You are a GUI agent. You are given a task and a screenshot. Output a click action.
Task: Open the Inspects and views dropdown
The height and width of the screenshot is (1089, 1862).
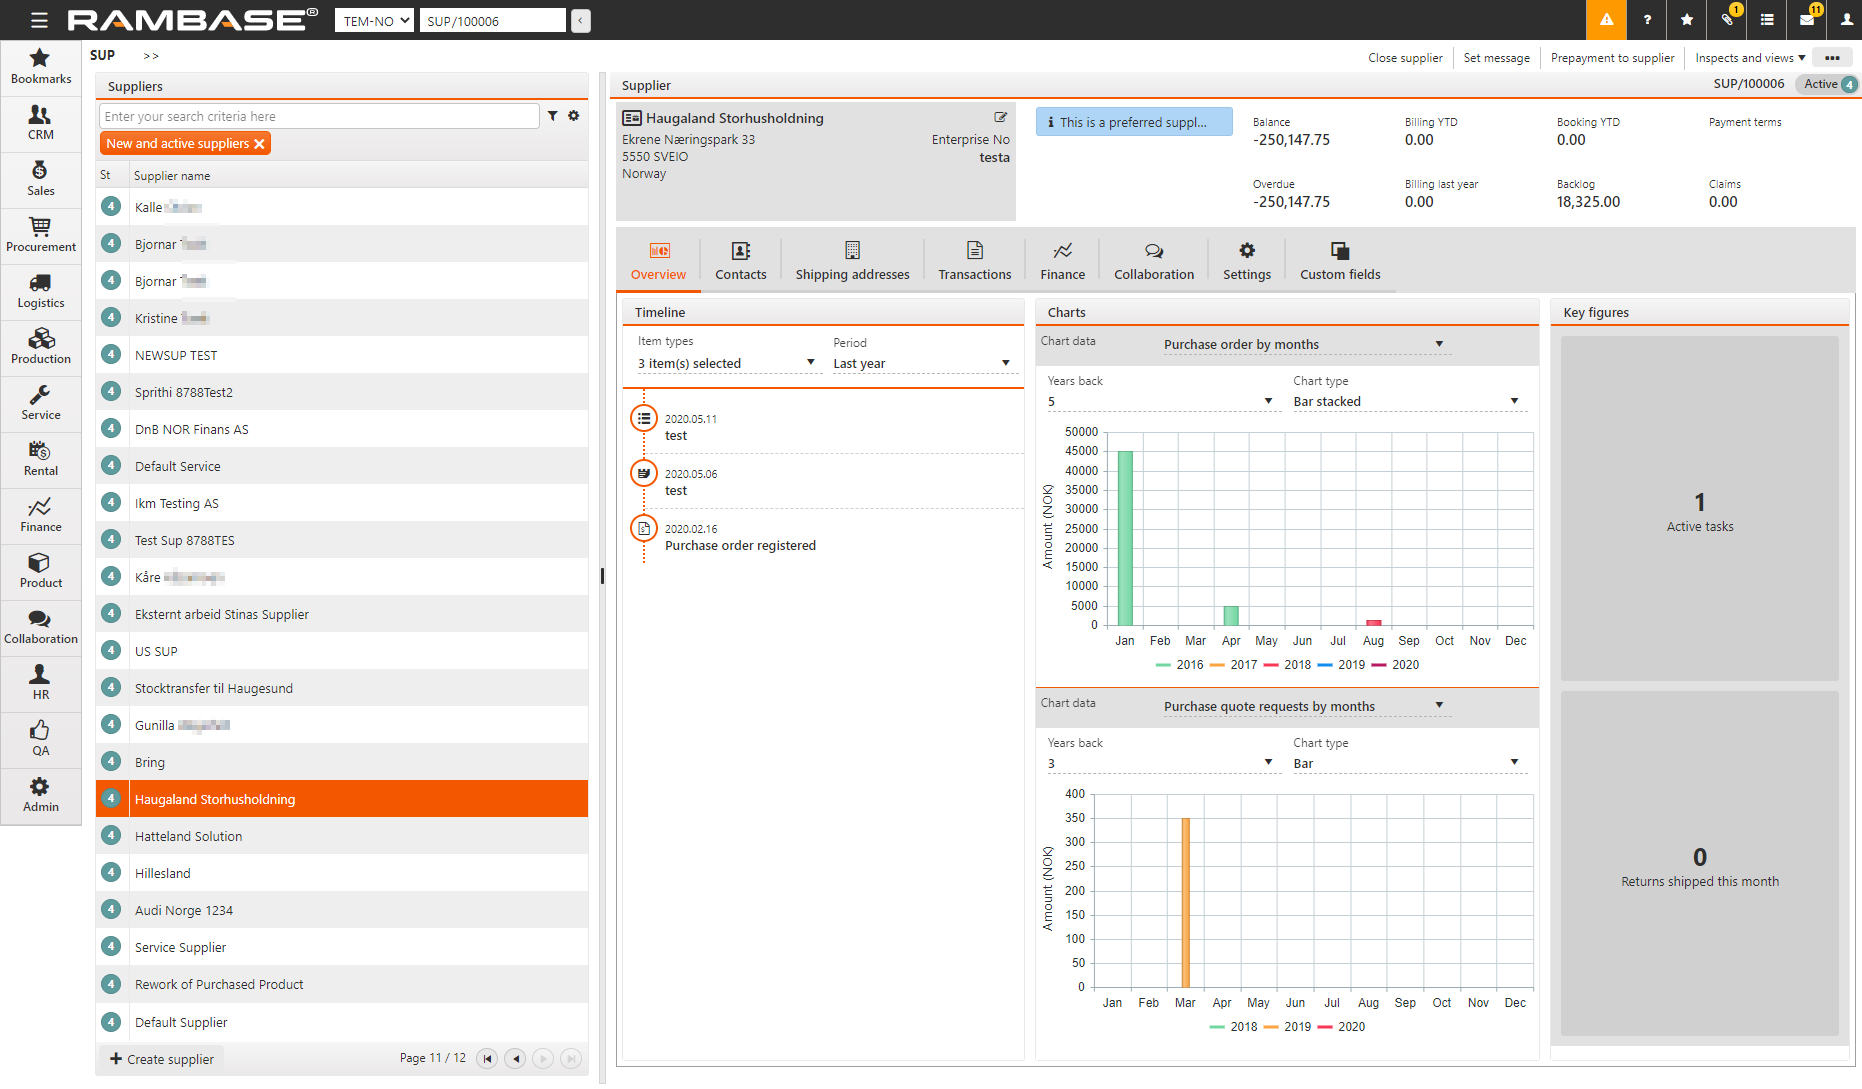1750,58
